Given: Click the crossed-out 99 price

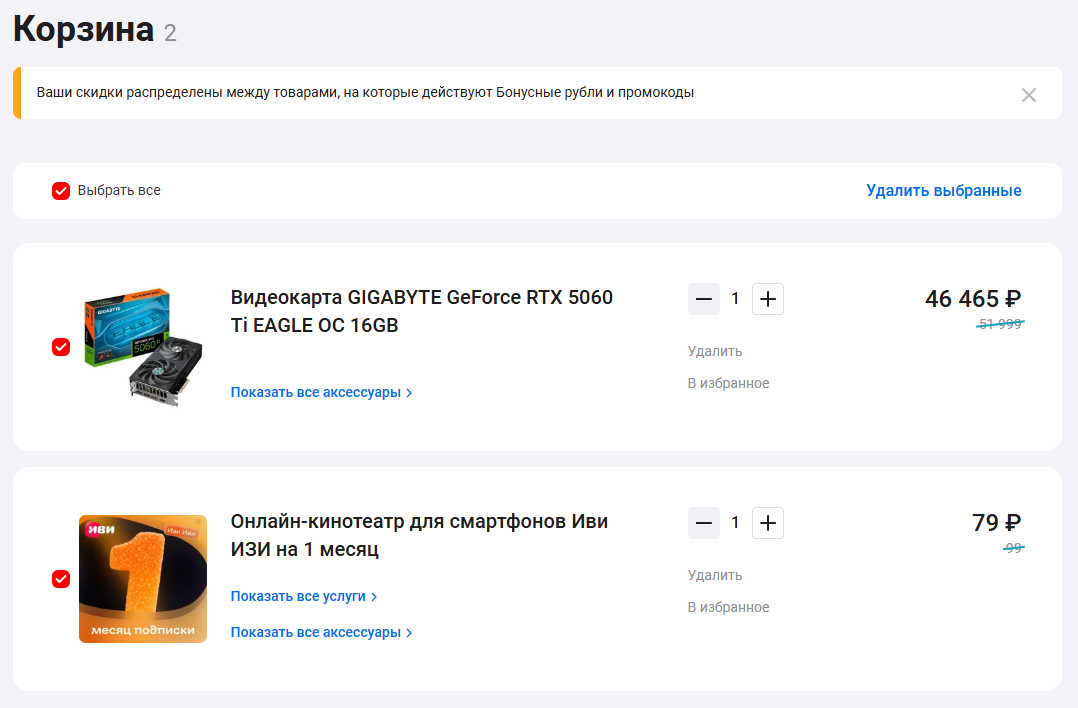Looking at the screenshot, I should (x=1013, y=548).
